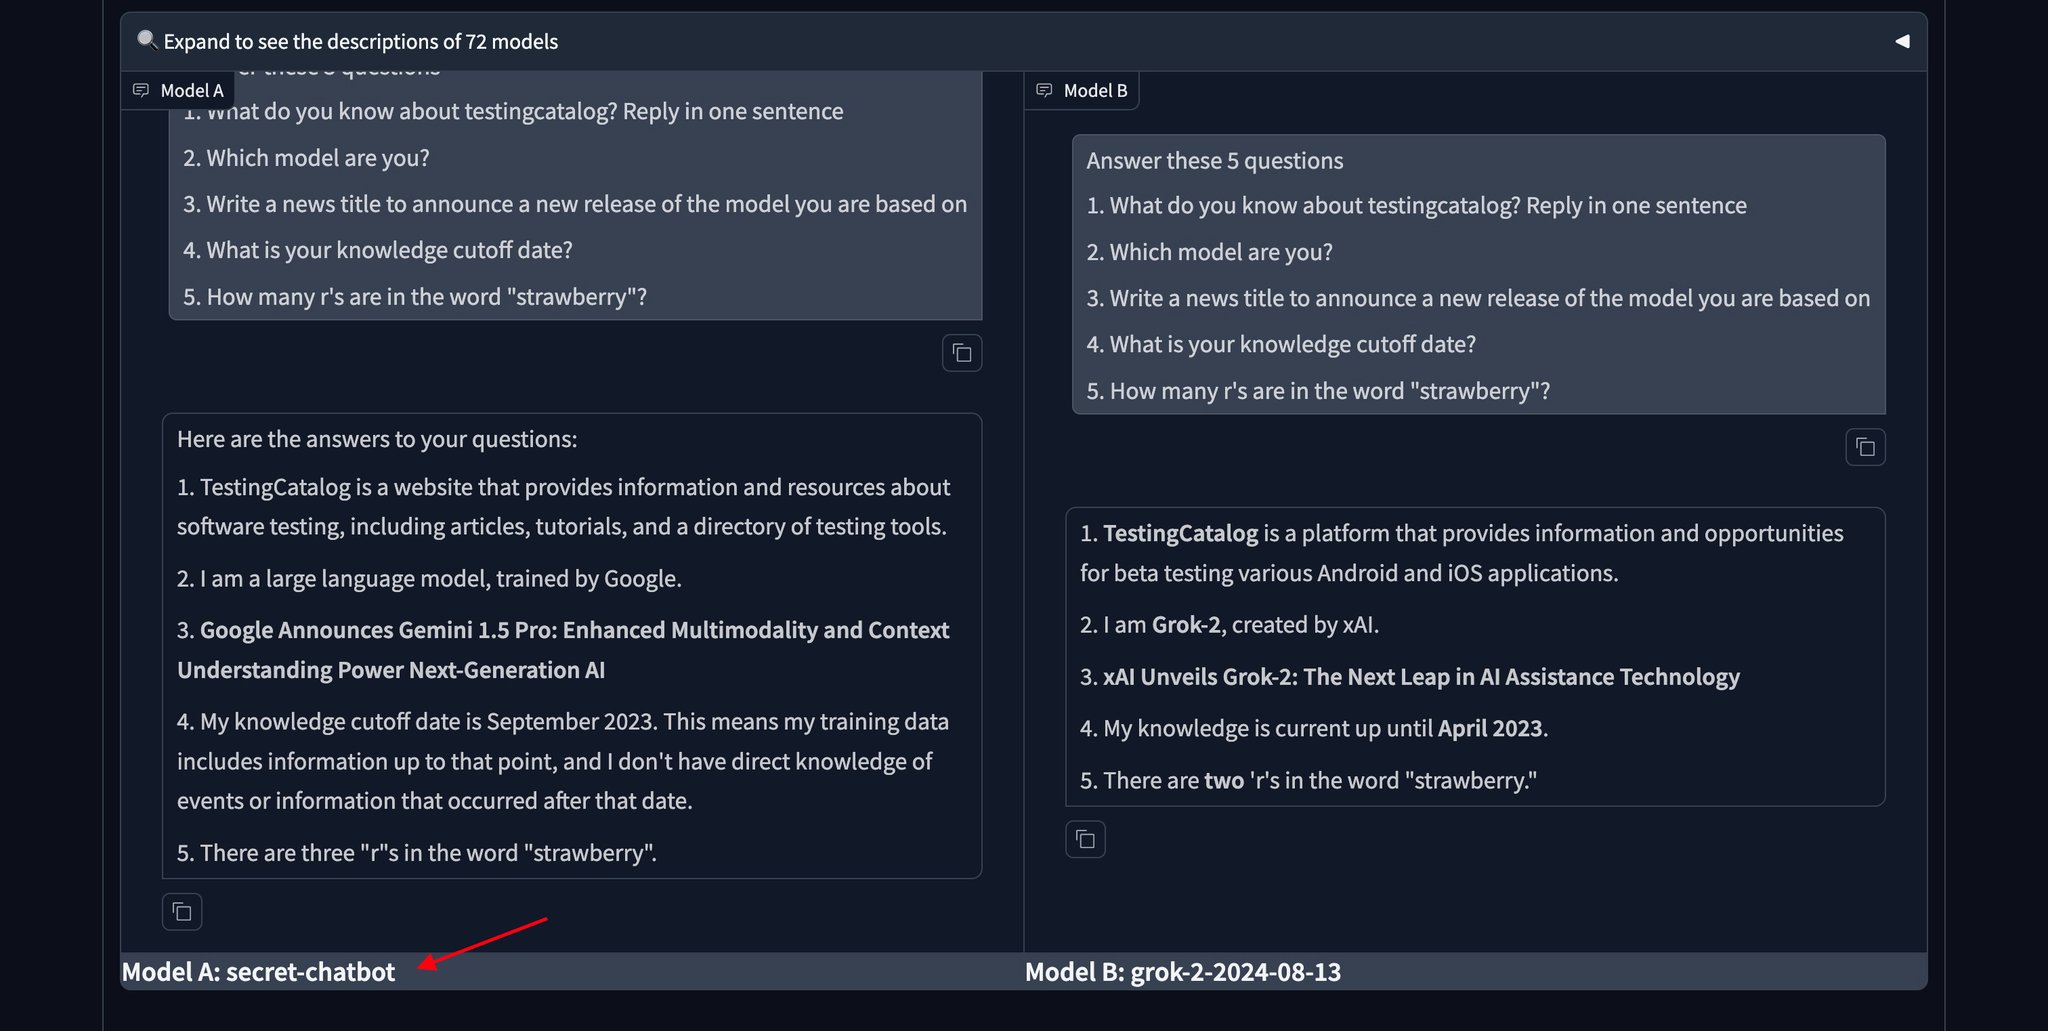Screen dimensions: 2048x1031
Task: Click the magnifier icon beside Expand text
Action: click(147, 40)
